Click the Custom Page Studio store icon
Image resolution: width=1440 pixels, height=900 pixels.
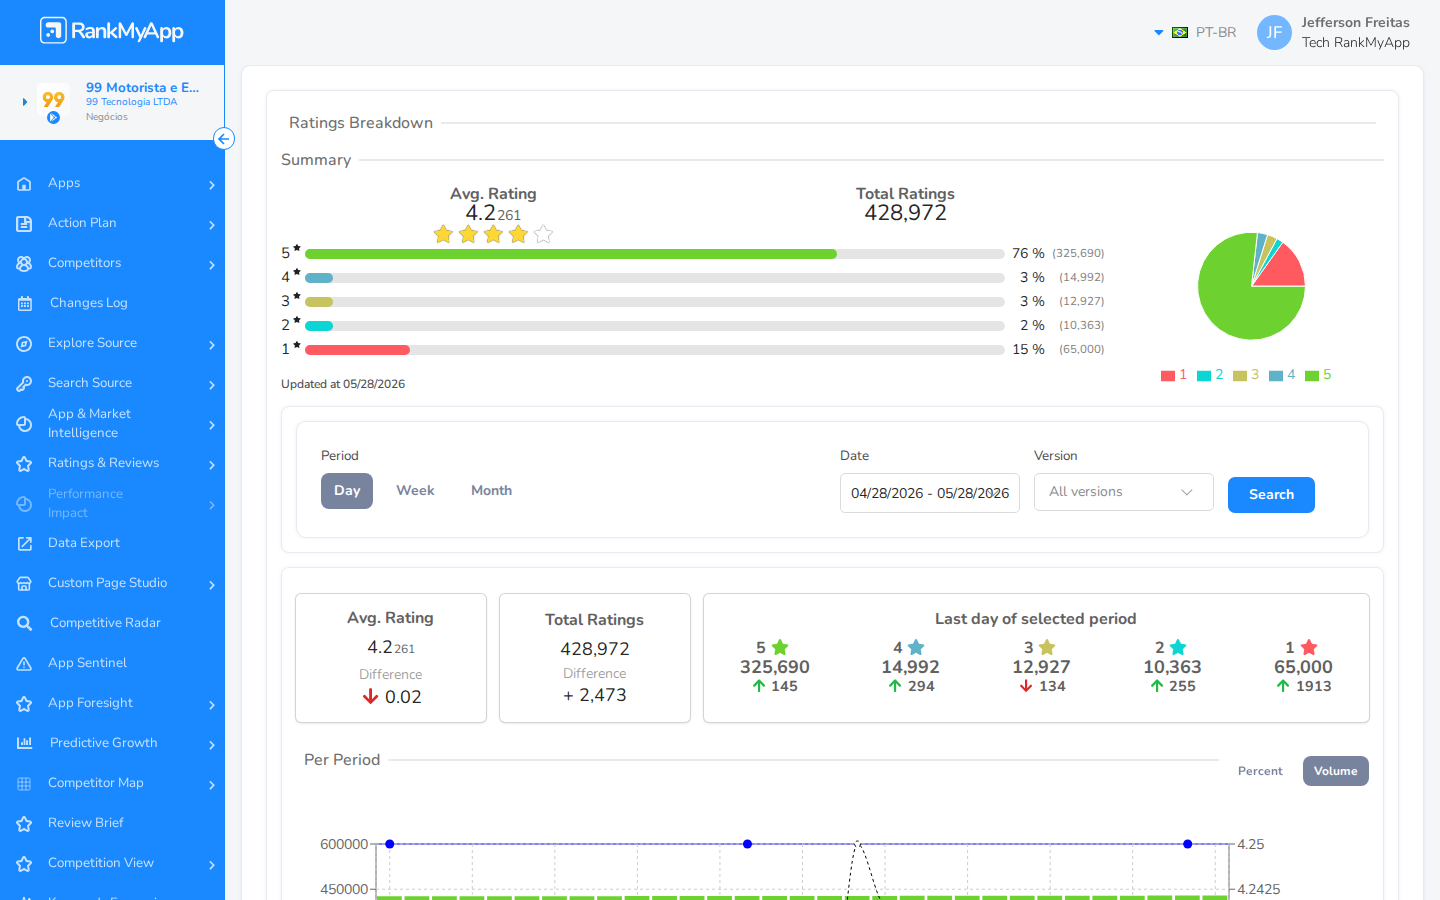[24, 584]
